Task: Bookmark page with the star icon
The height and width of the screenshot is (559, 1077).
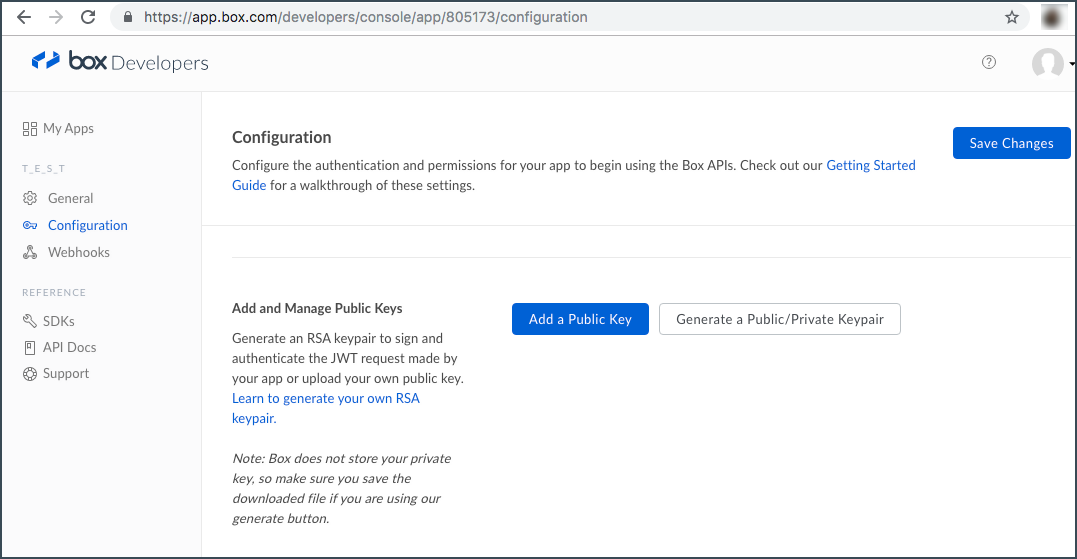Action: [1012, 17]
